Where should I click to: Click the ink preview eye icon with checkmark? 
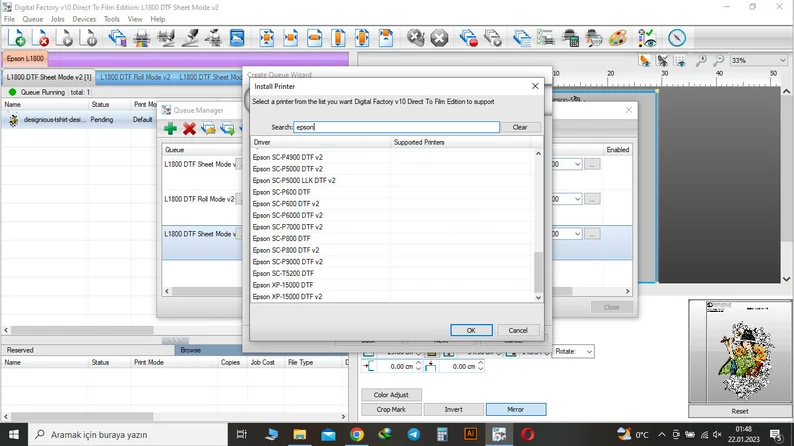(647, 38)
